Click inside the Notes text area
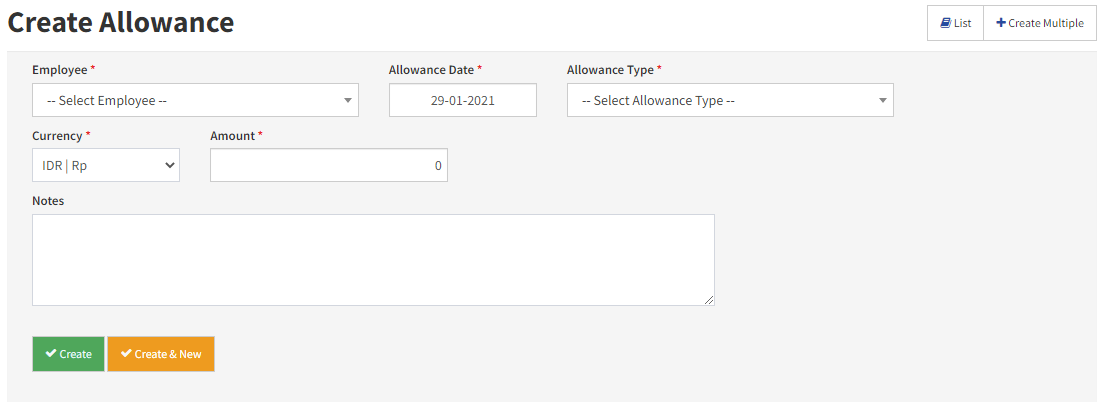This screenshot has width=1105, height=408. tap(374, 260)
